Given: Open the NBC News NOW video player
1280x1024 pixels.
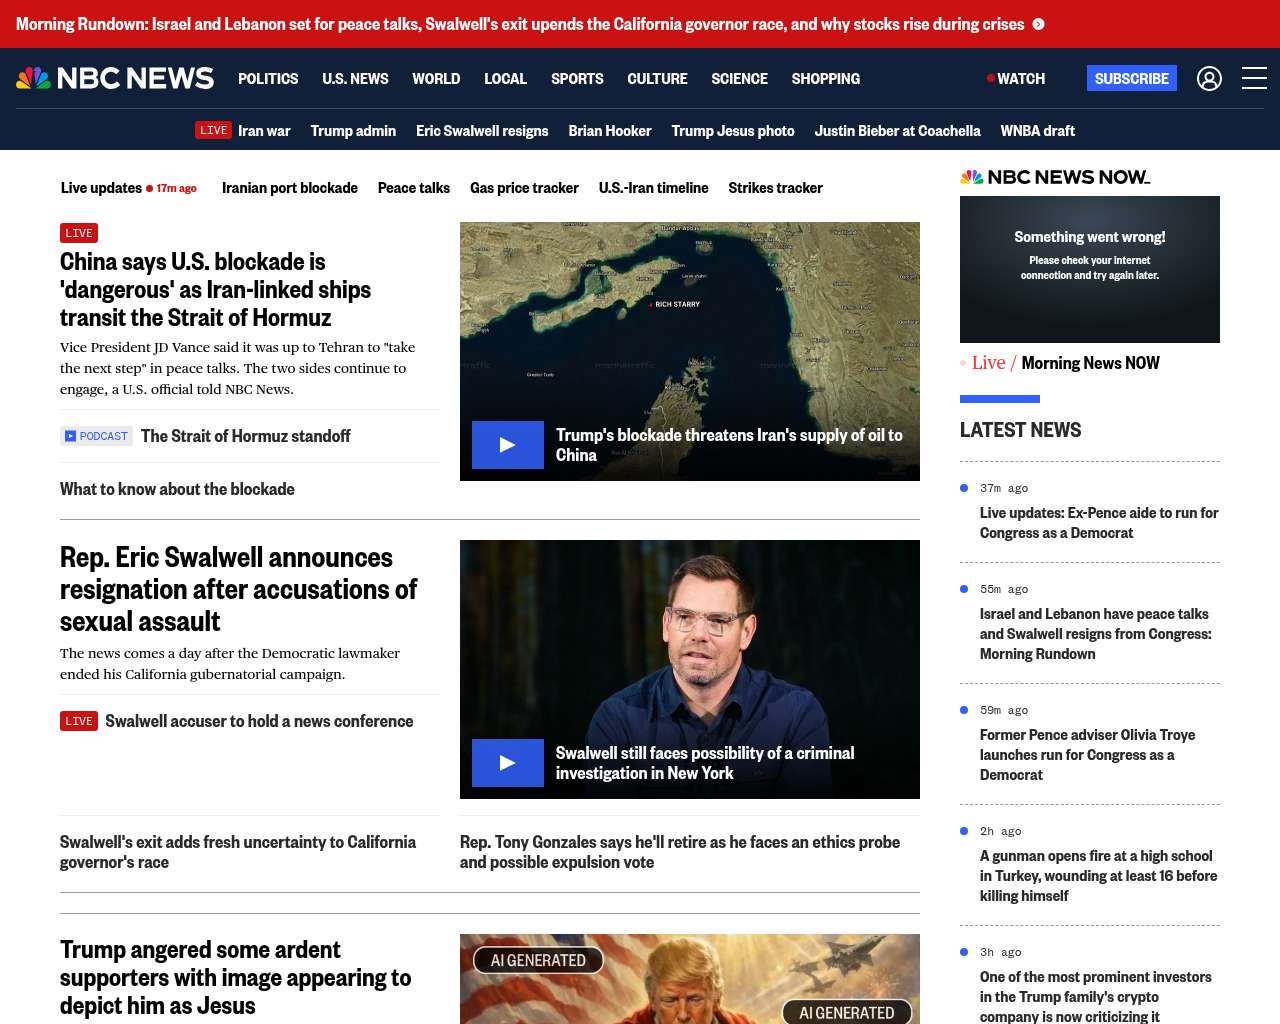Looking at the screenshot, I should point(1089,269).
